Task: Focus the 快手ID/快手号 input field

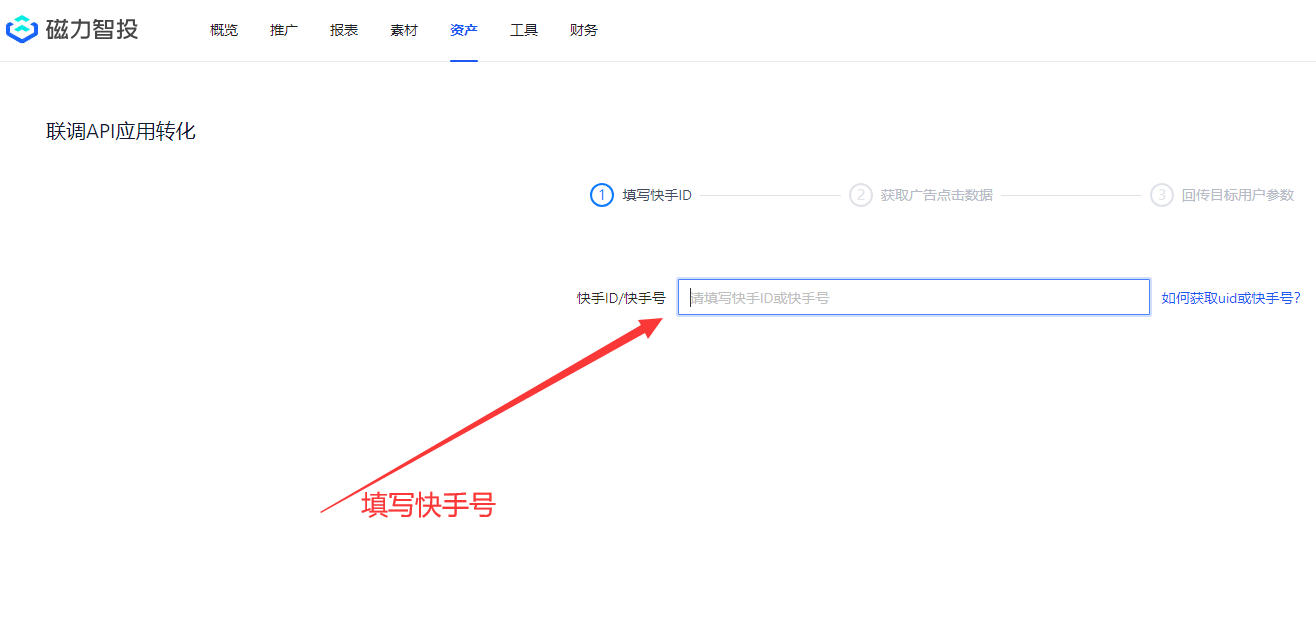Action: coord(914,297)
